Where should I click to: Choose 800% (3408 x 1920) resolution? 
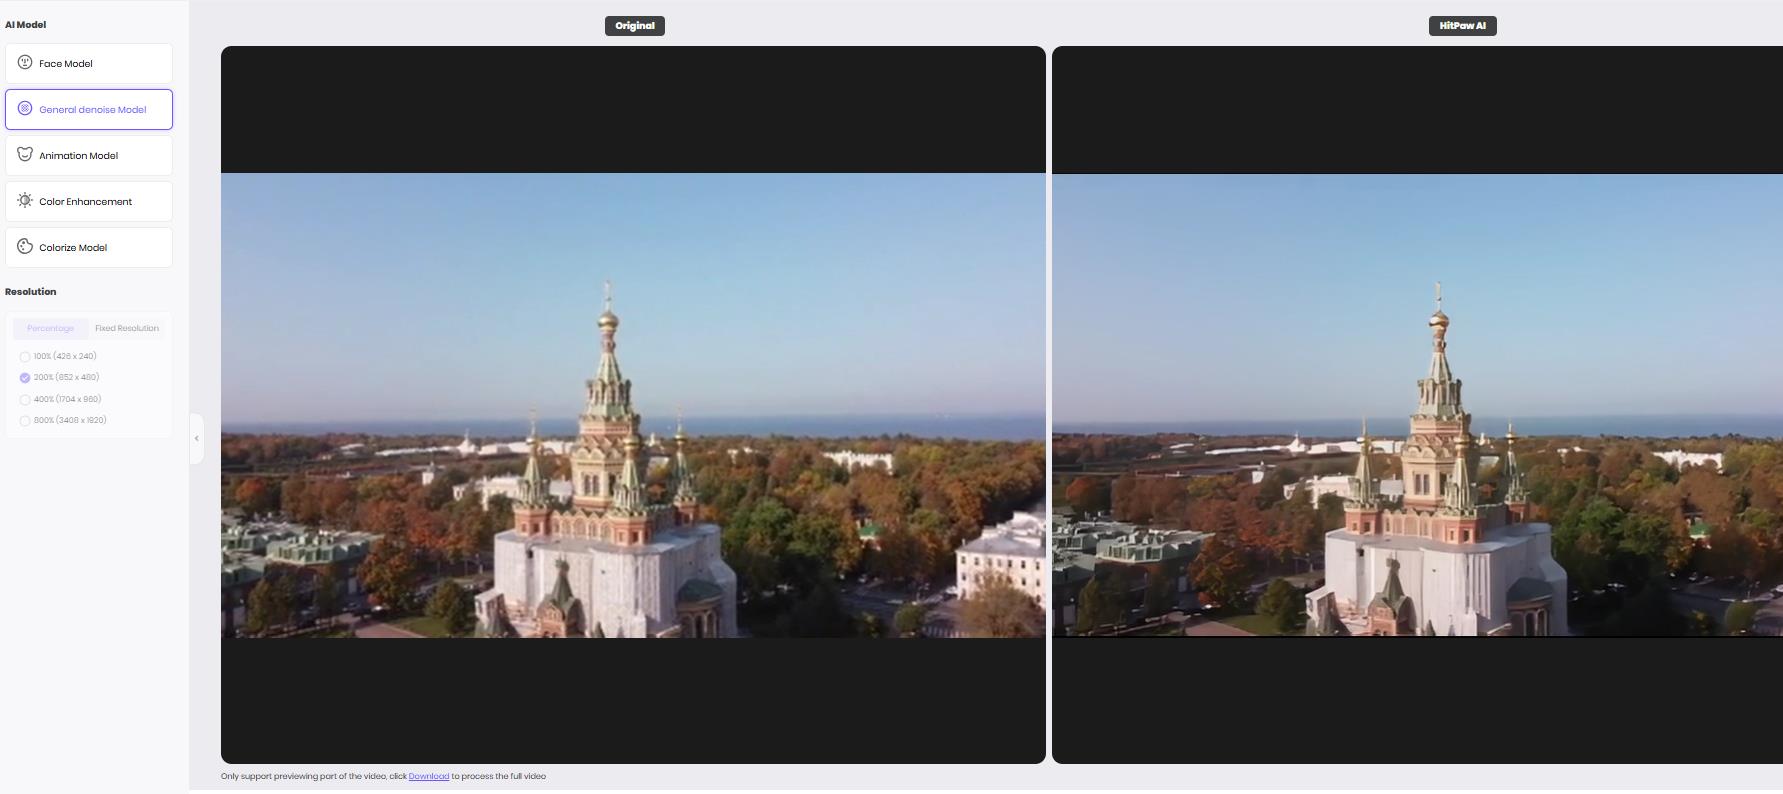[25, 421]
